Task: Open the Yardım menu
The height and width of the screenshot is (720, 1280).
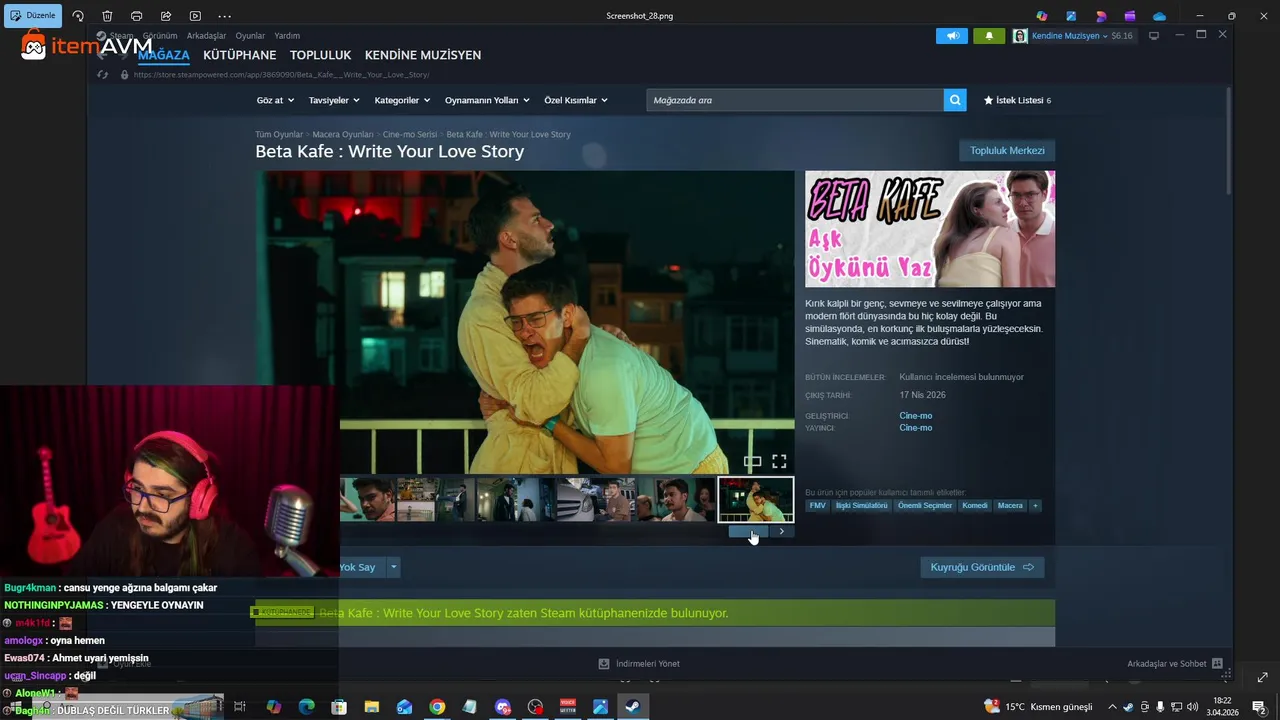Action: [287, 36]
